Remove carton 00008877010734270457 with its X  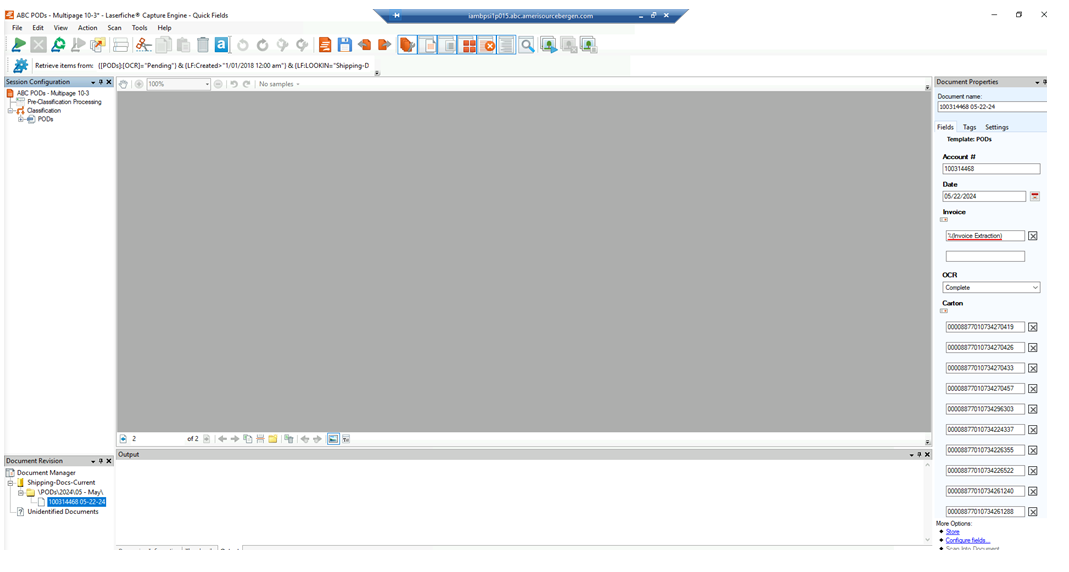(x=1033, y=389)
